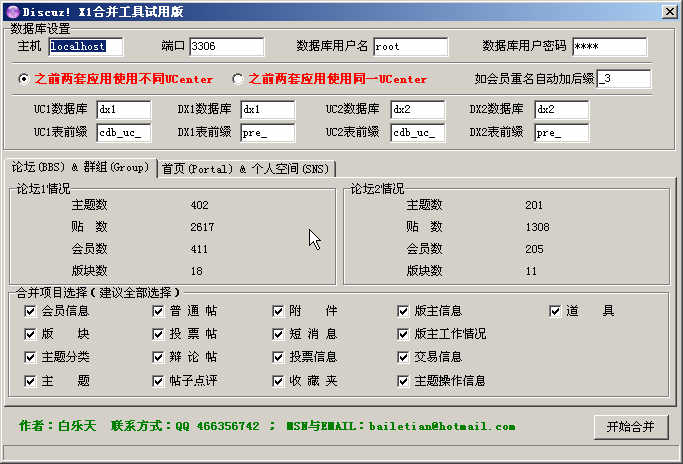Click the bailetian@hotmail.com email text
Image resolution: width=683 pixels, height=464 pixels.
tap(442, 426)
